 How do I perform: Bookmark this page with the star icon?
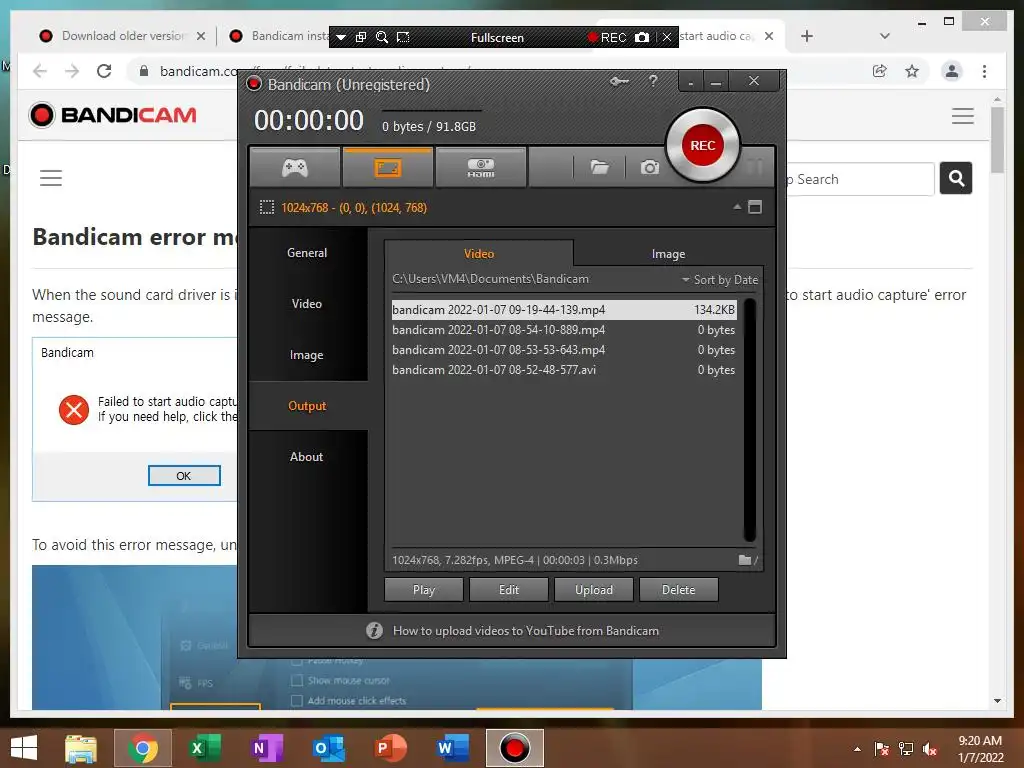tap(912, 71)
